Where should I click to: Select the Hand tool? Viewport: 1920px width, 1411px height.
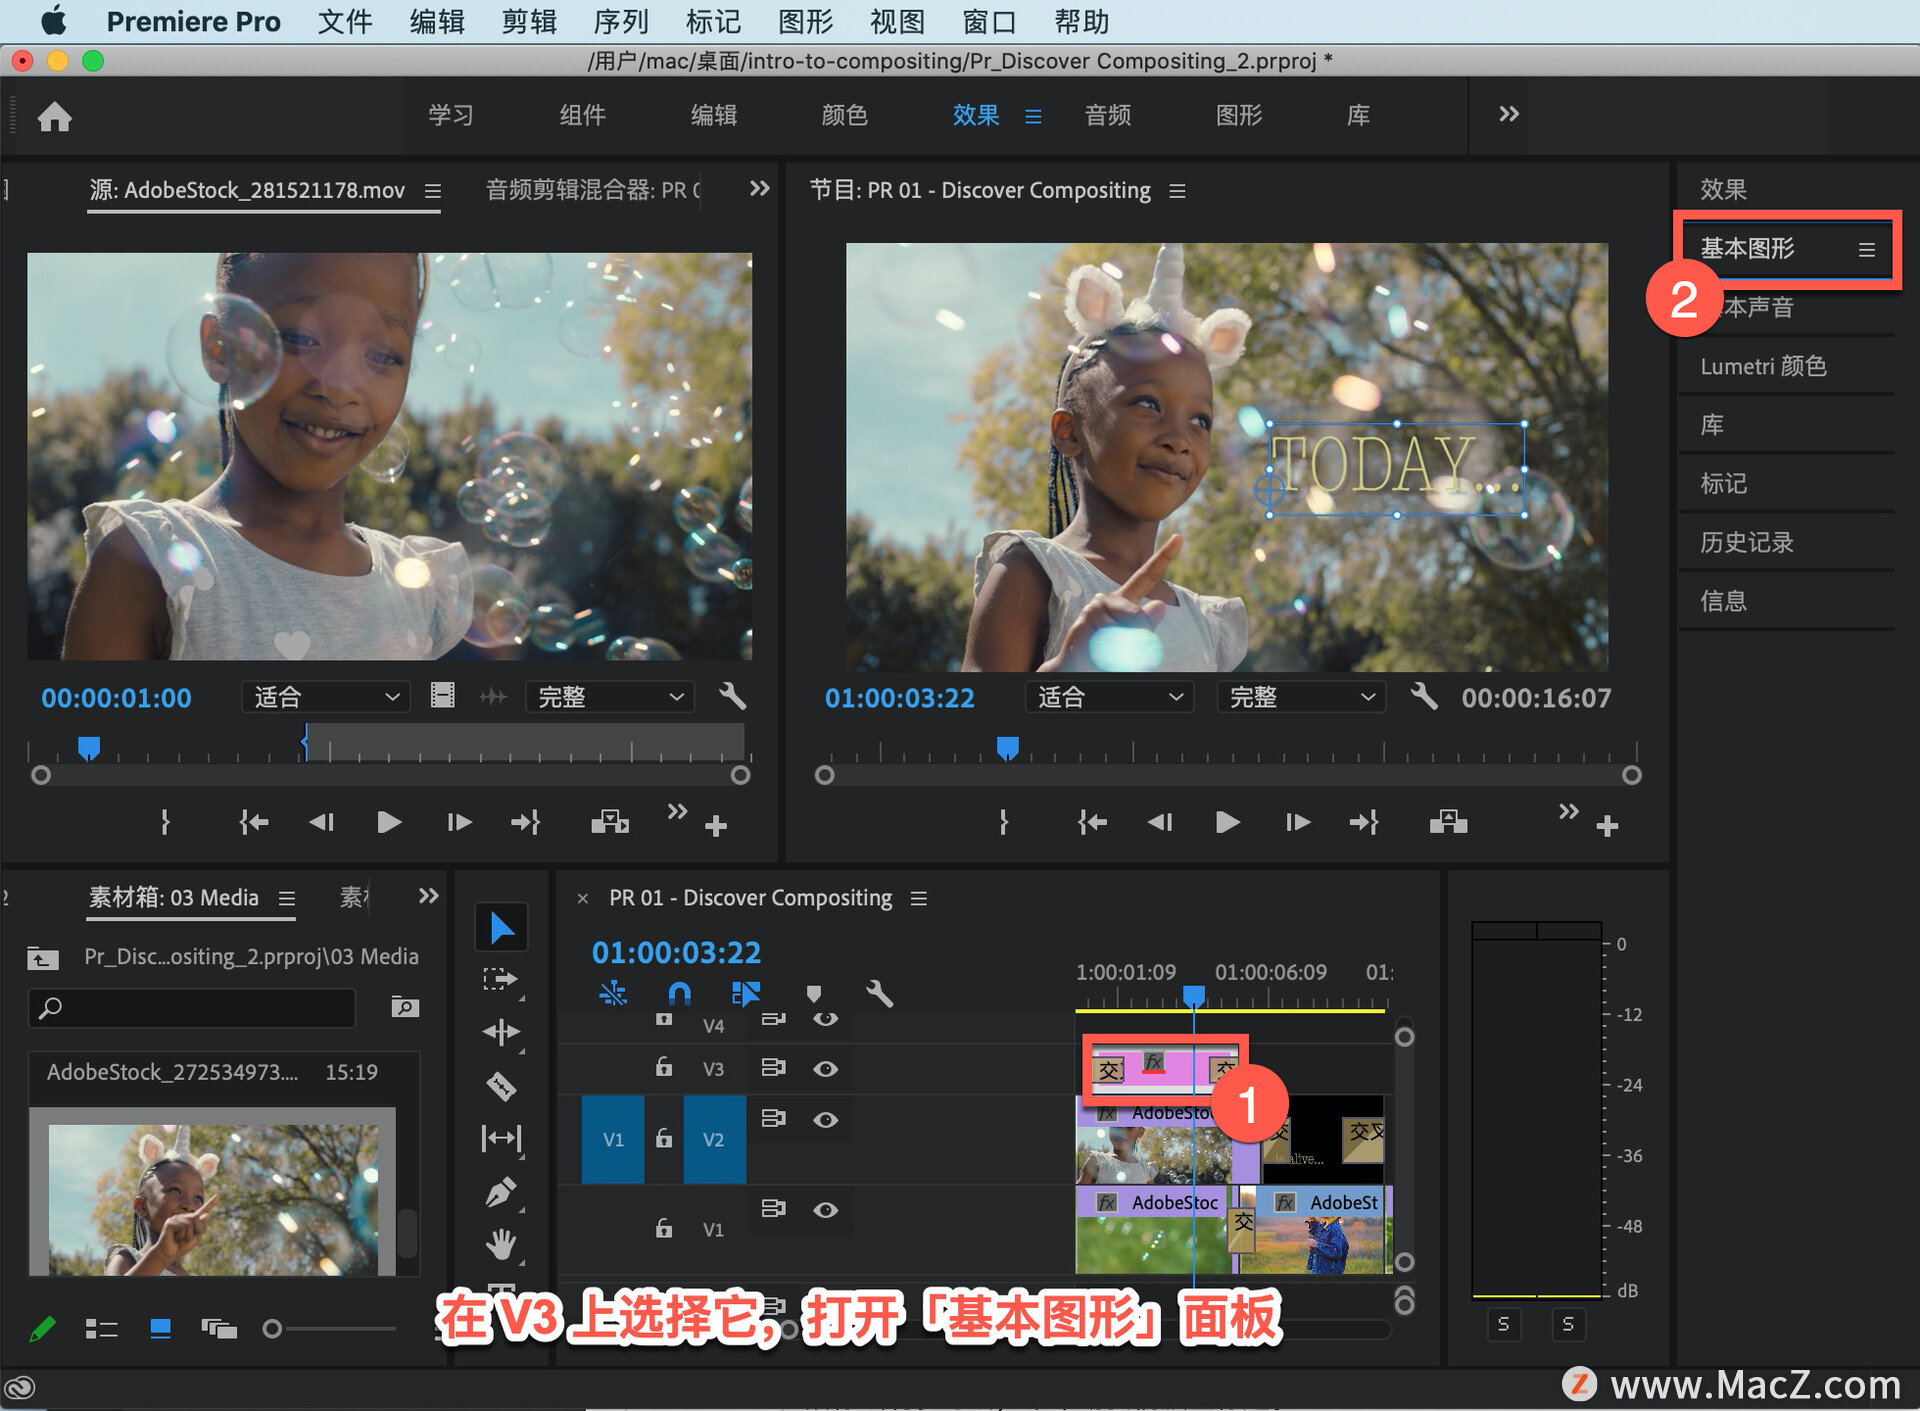501,1245
